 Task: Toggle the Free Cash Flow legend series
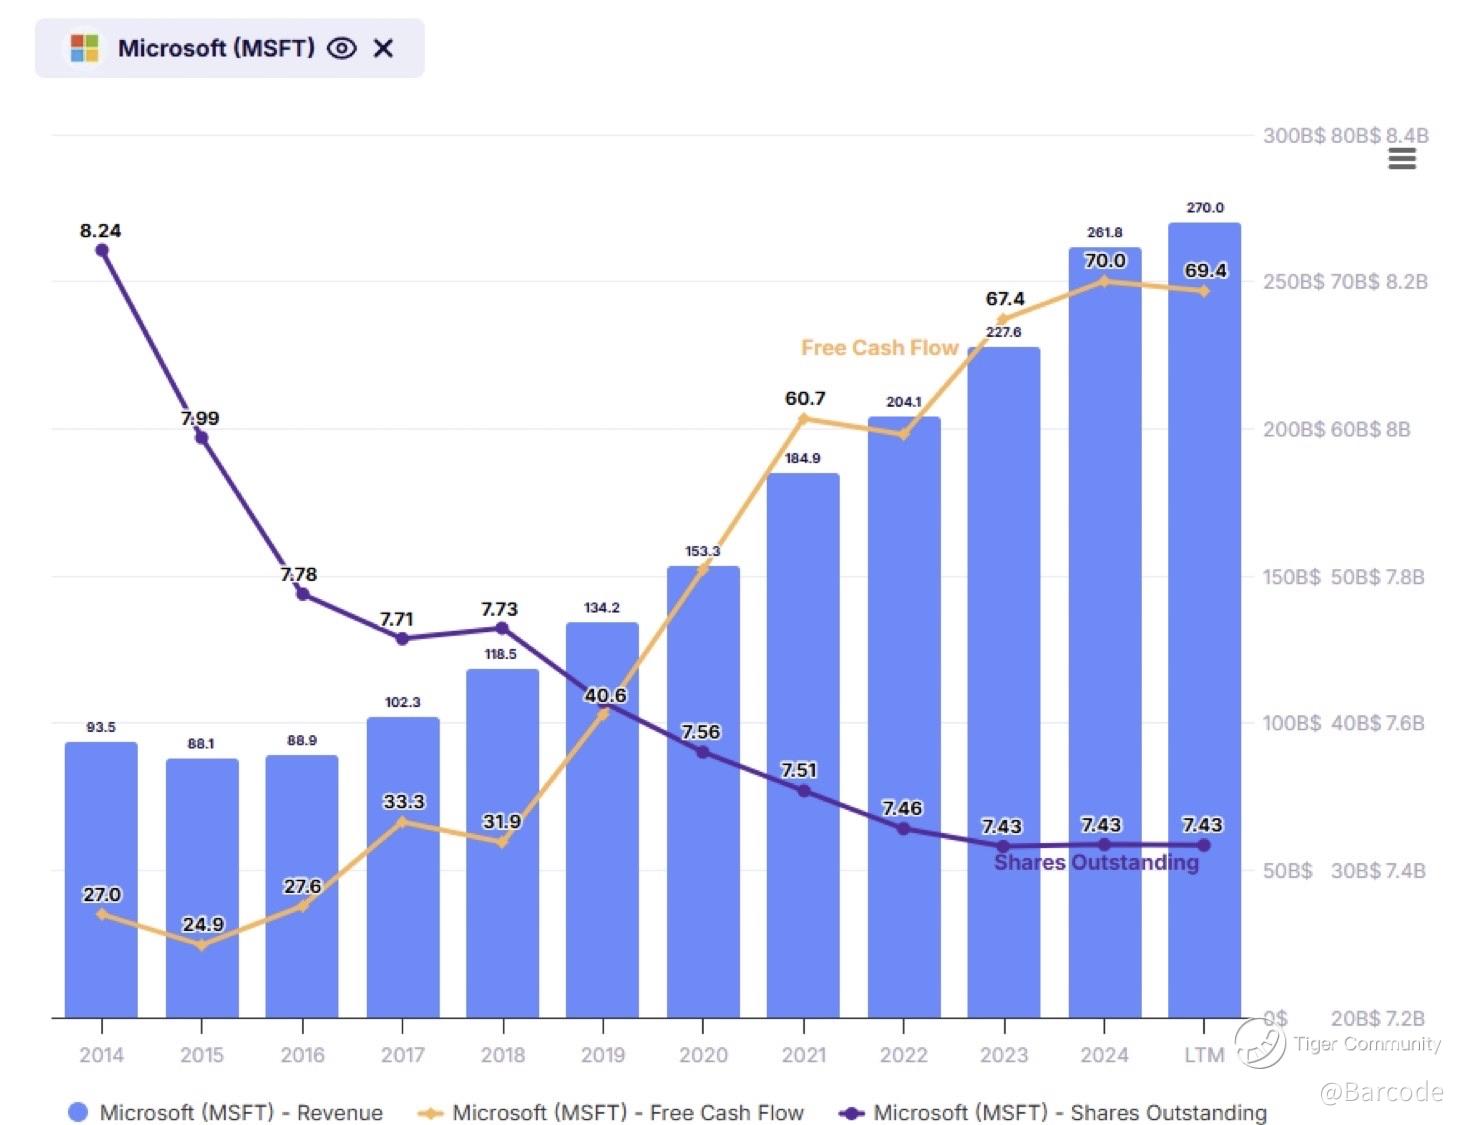pos(611,1112)
